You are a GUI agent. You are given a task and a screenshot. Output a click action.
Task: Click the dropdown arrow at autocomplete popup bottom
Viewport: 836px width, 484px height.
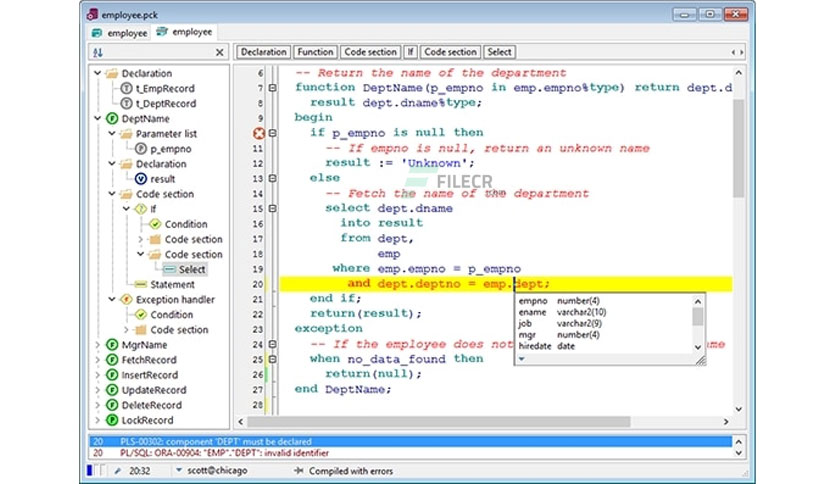tap(521, 359)
